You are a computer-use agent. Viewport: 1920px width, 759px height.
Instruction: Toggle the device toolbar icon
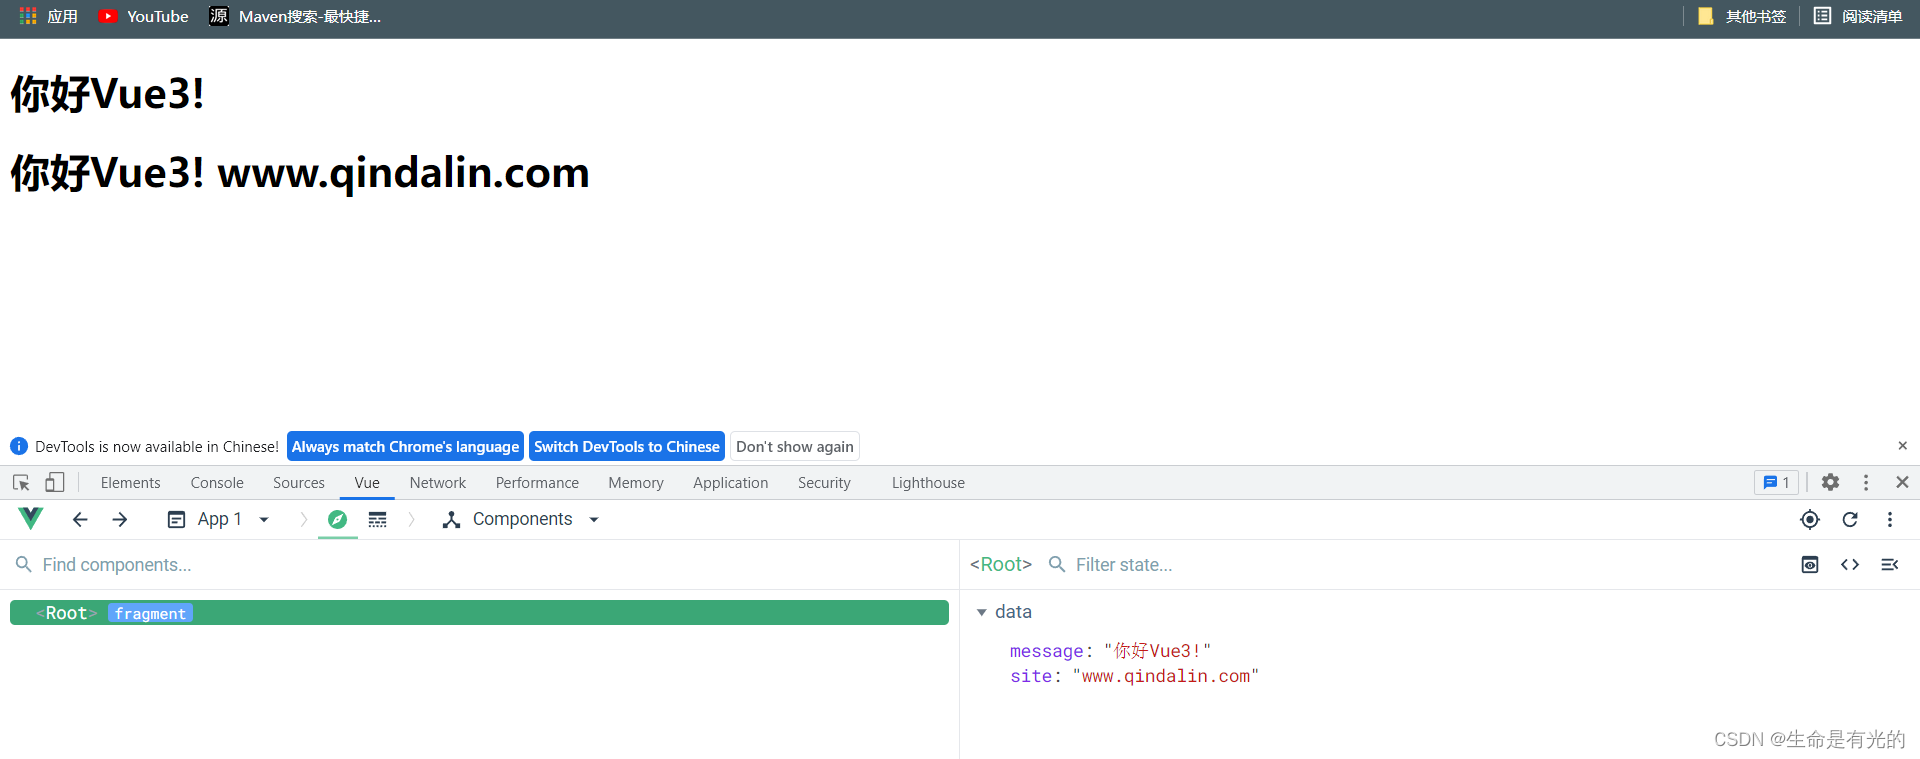pyautogui.click(x=55, y=482)
